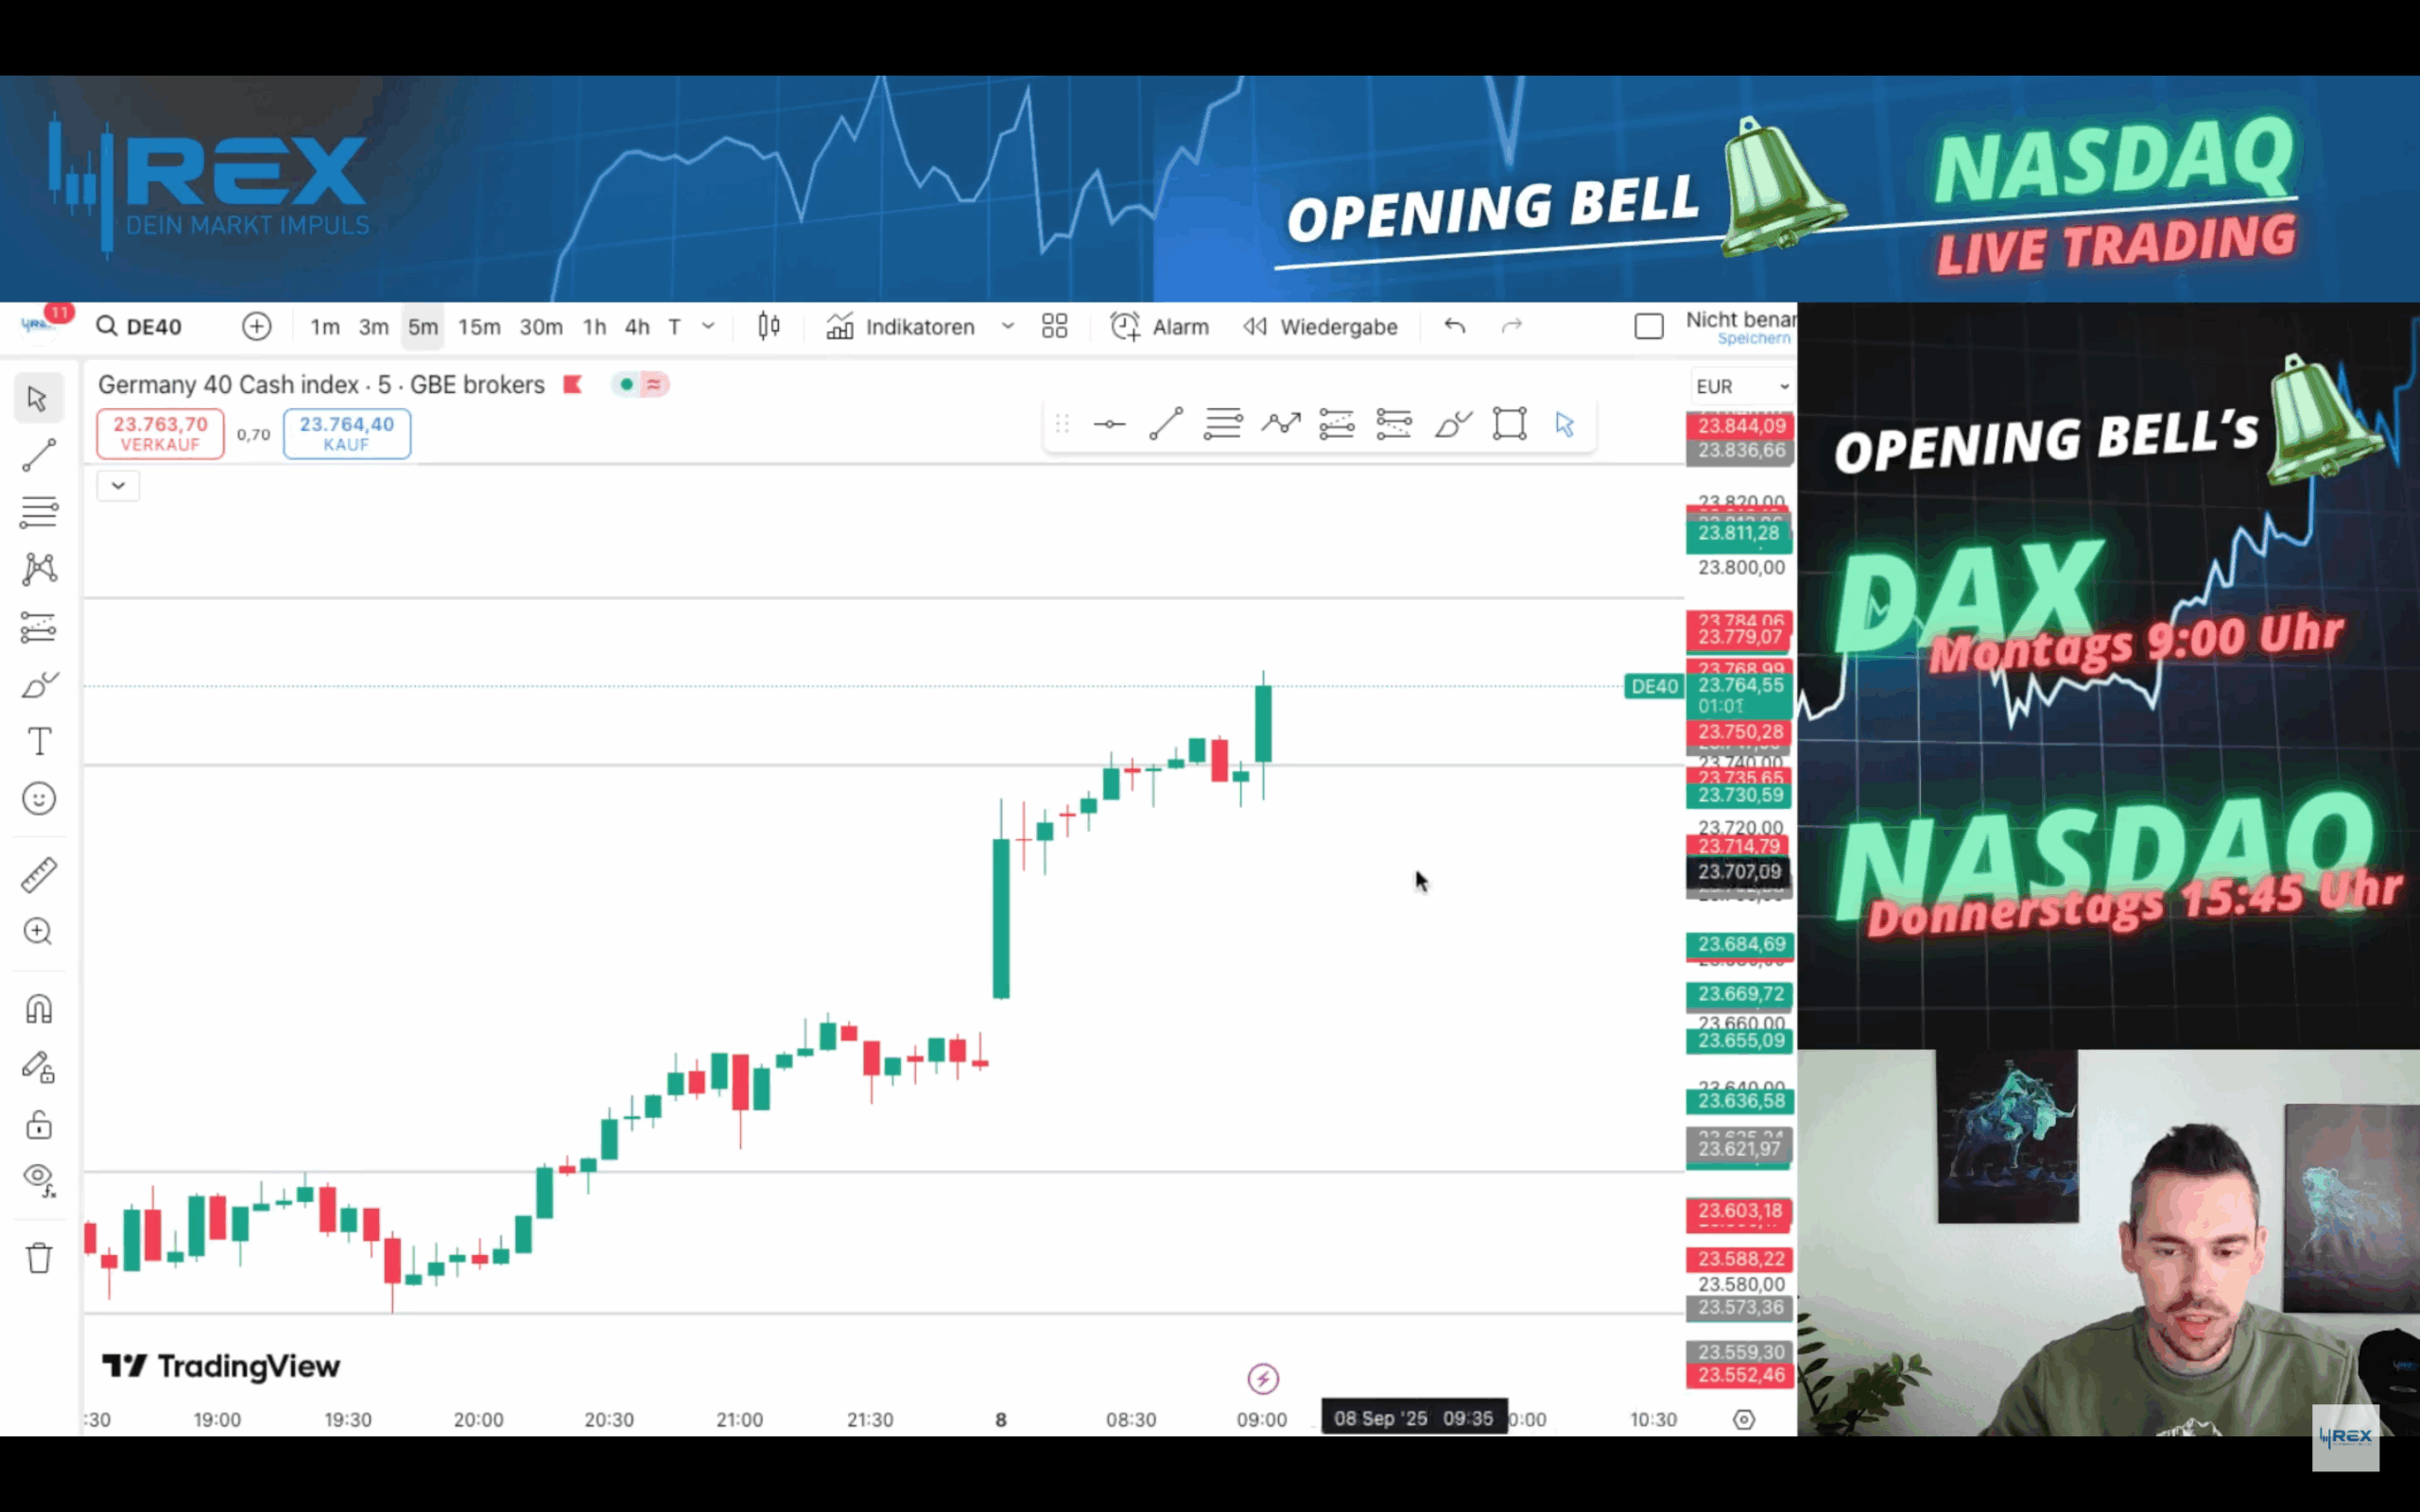2420x1512 pixels.
Task: Select the zoom in tool
Action: click(38, 932)
